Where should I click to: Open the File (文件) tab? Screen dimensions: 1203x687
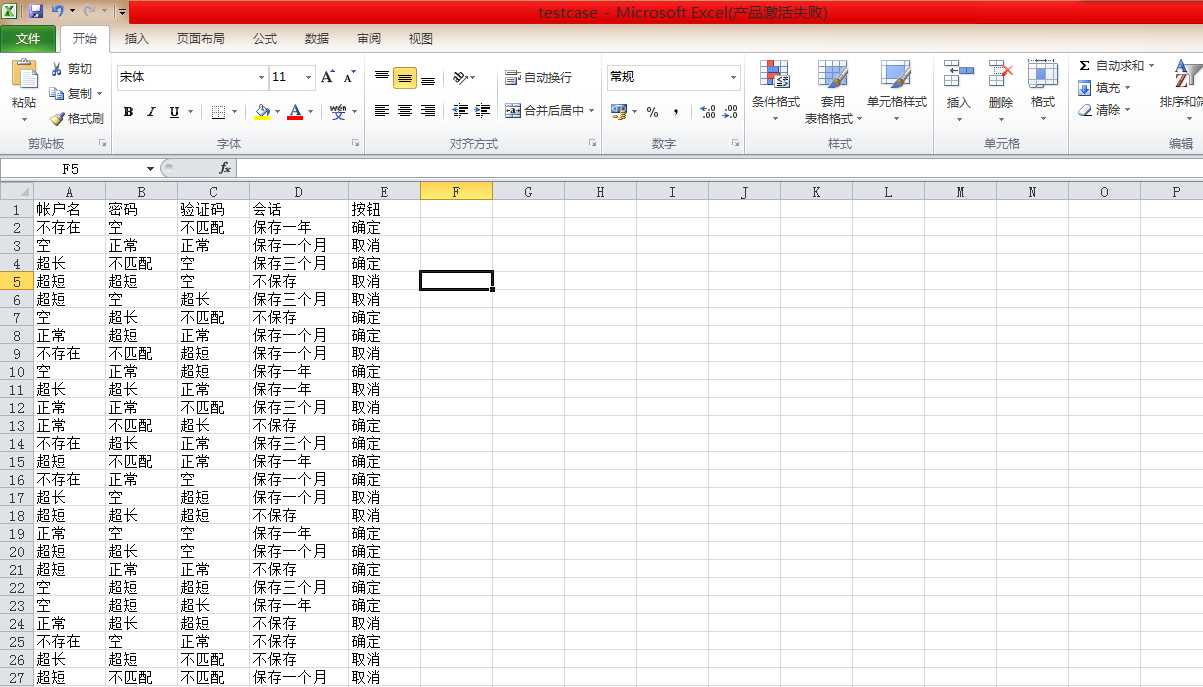(28, 39)
